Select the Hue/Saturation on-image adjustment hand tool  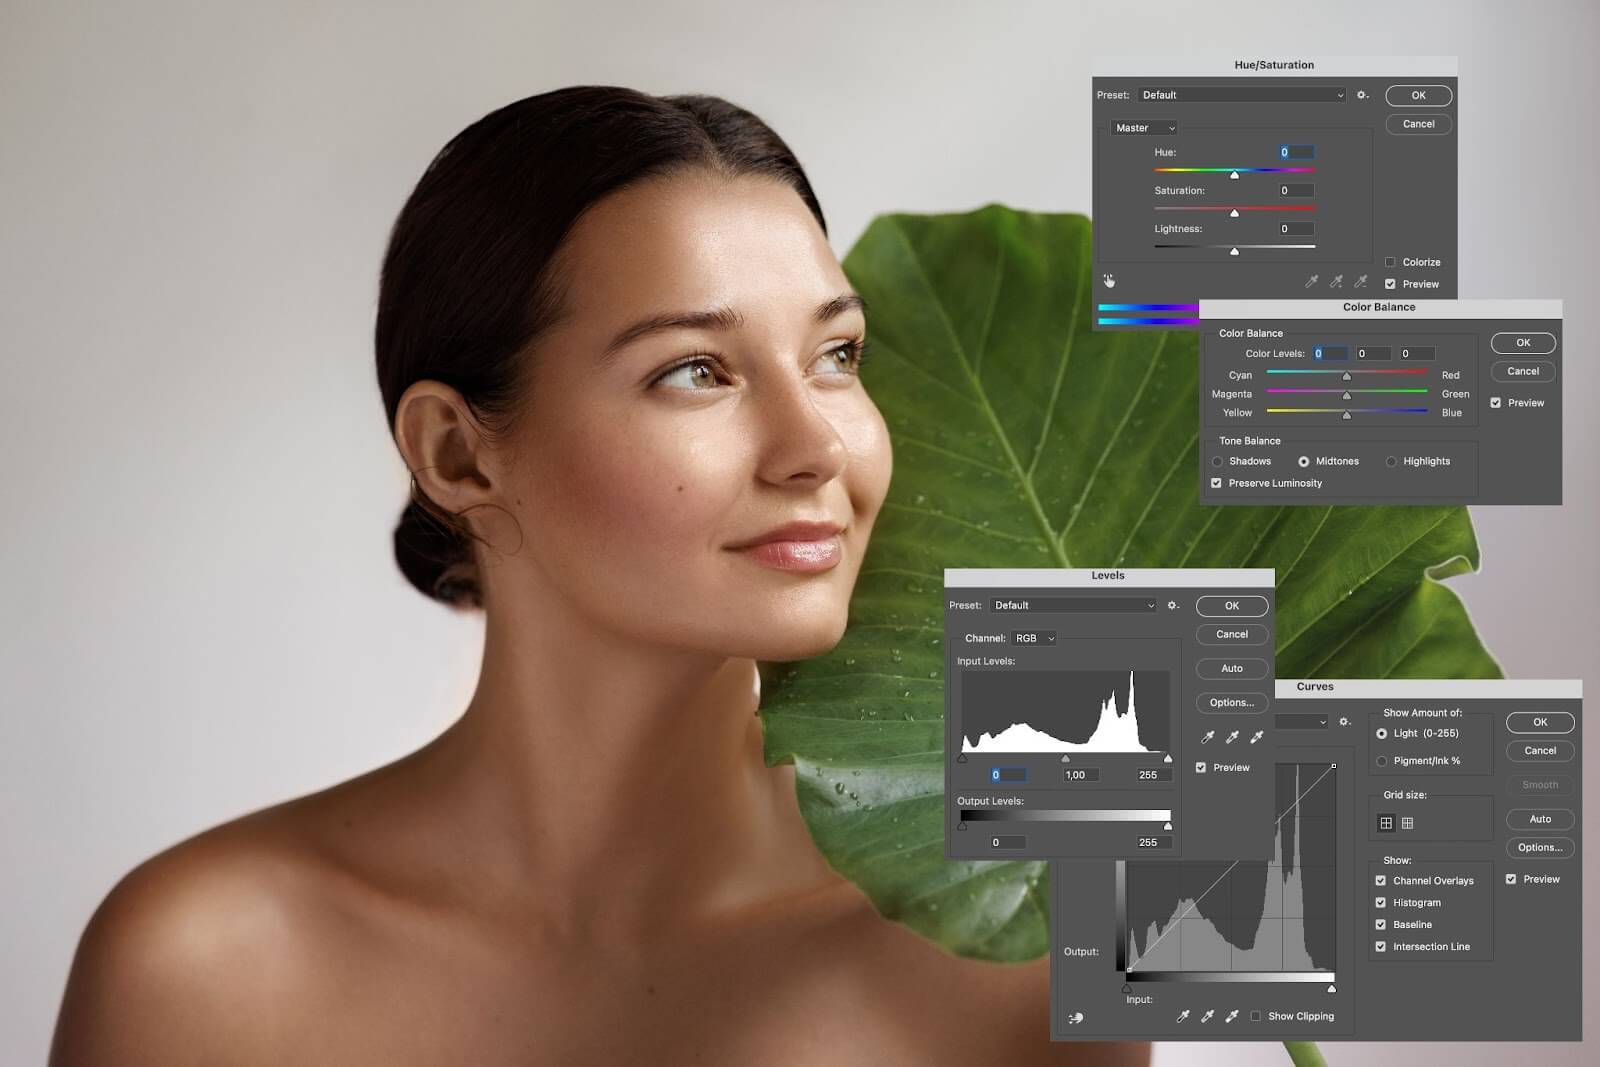1109,281
